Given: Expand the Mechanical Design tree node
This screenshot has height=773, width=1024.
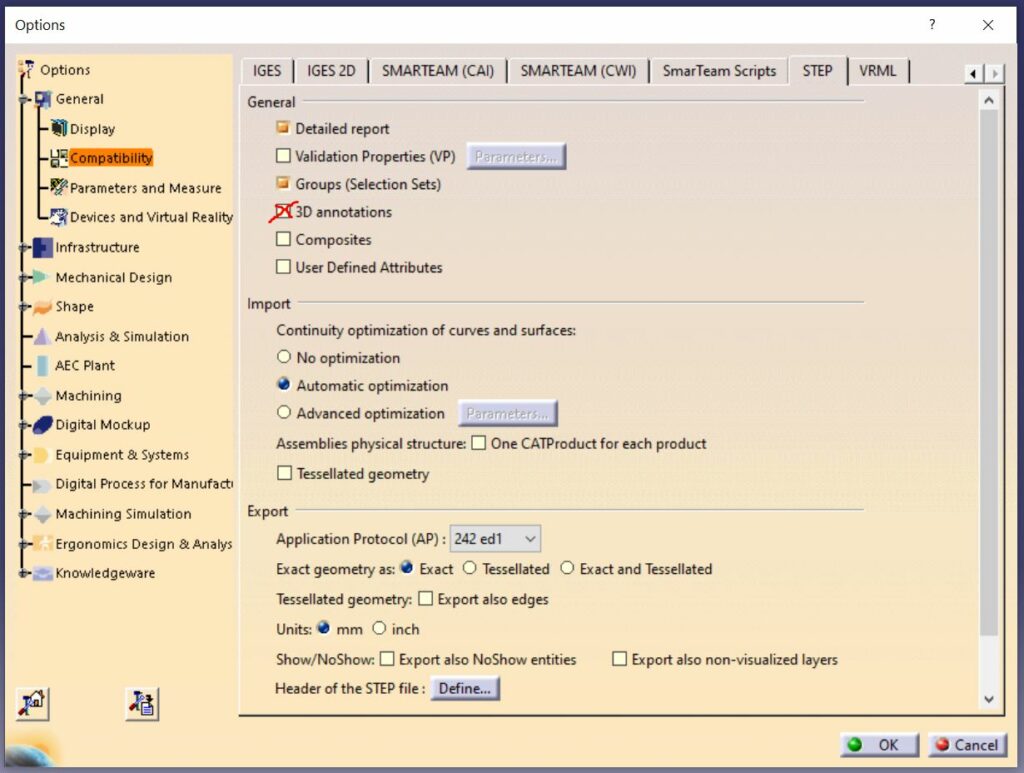Looking at the screenshot, I should 24,277.
